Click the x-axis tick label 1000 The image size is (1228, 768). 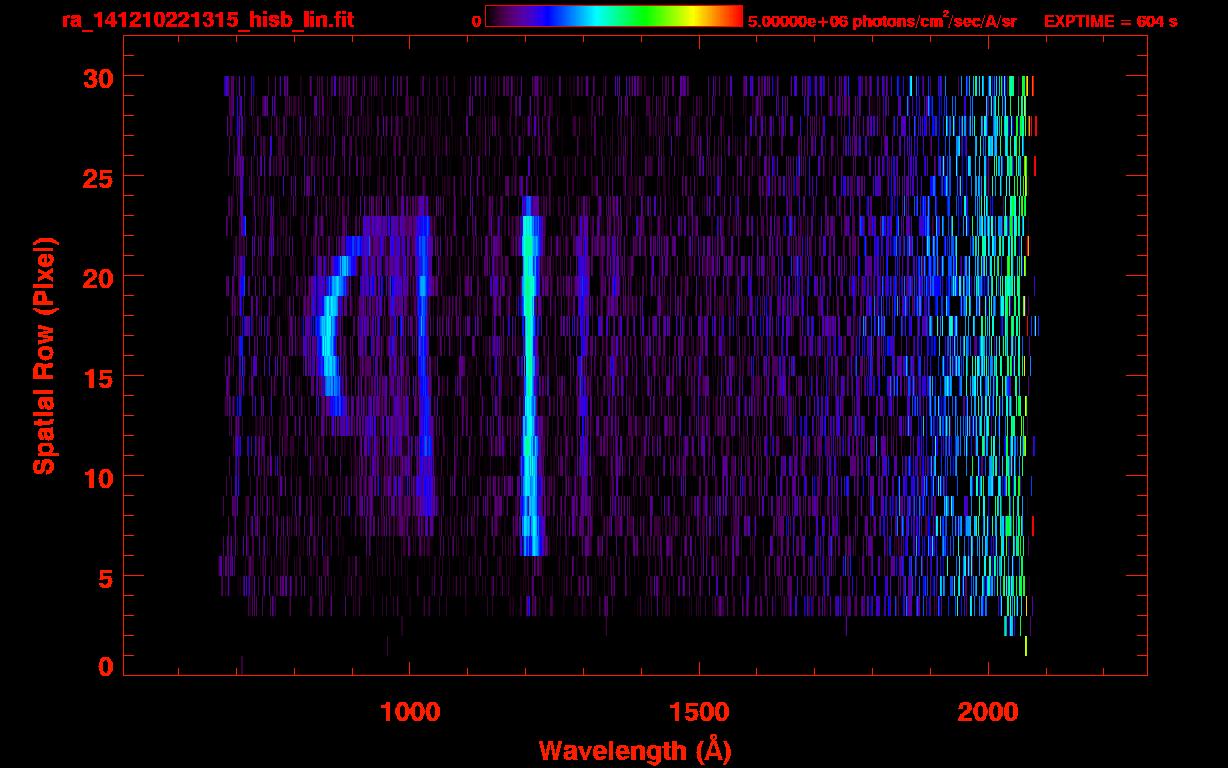[409, 712]
